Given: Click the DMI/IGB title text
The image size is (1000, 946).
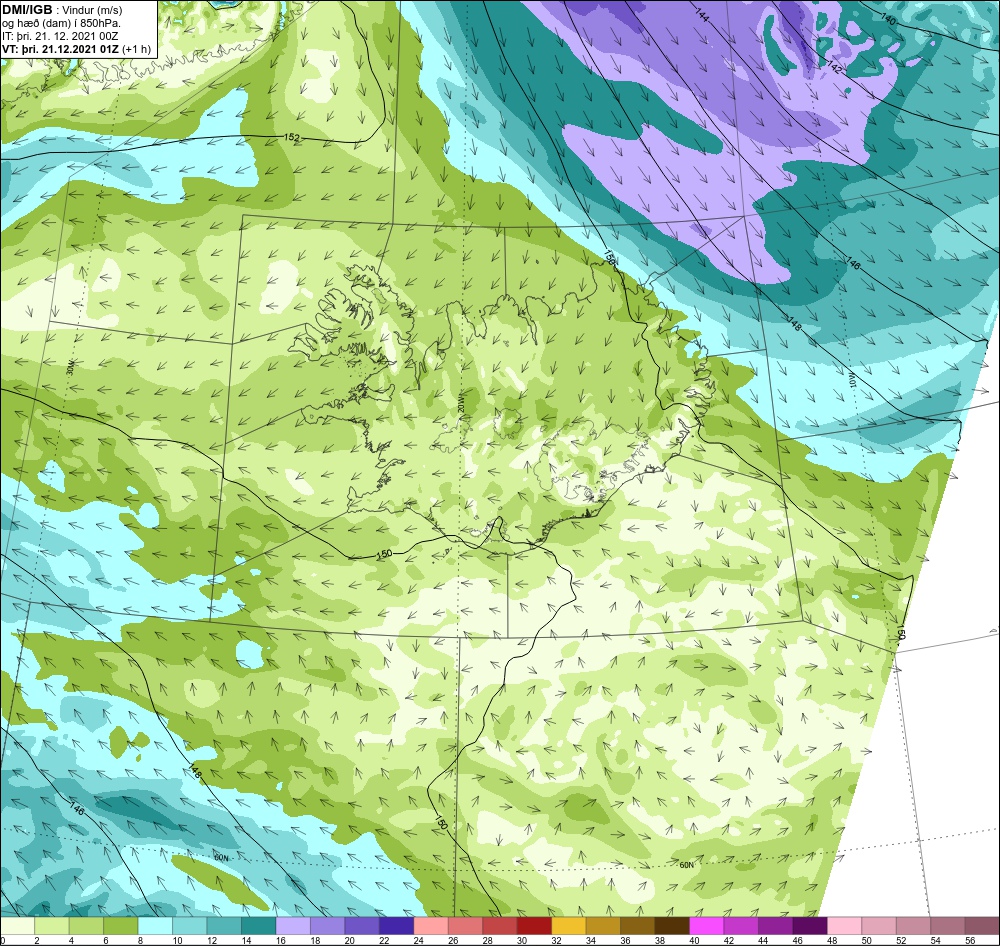Looking at the screenshot, I should tap(27, 10).
